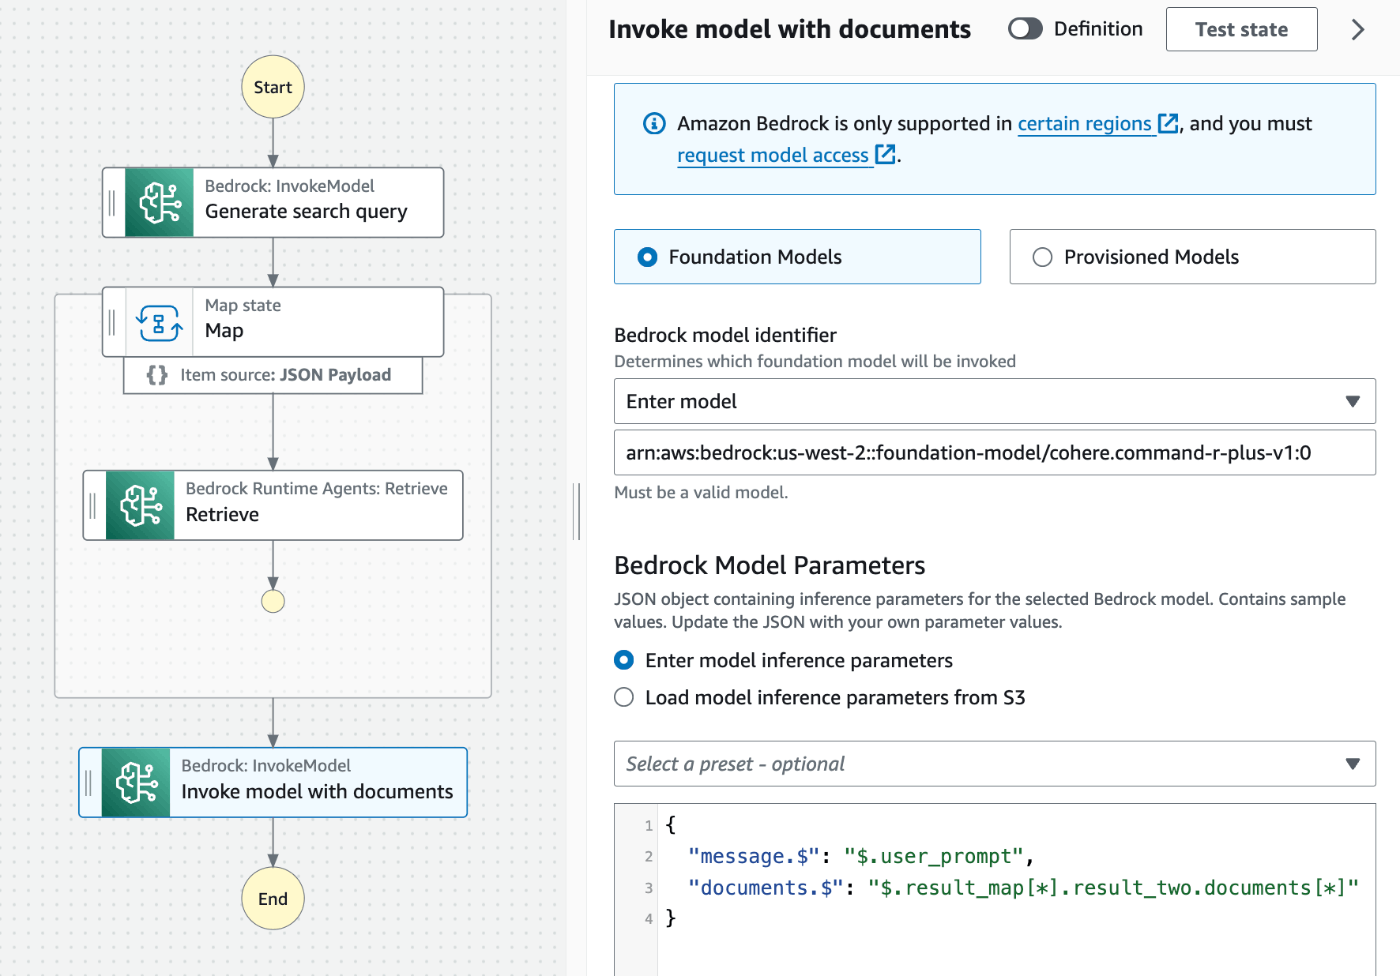Click line number 1 in code editor
Image resolution: width=1400 pixels, height=976 pixels.
[x=648, y=825]
